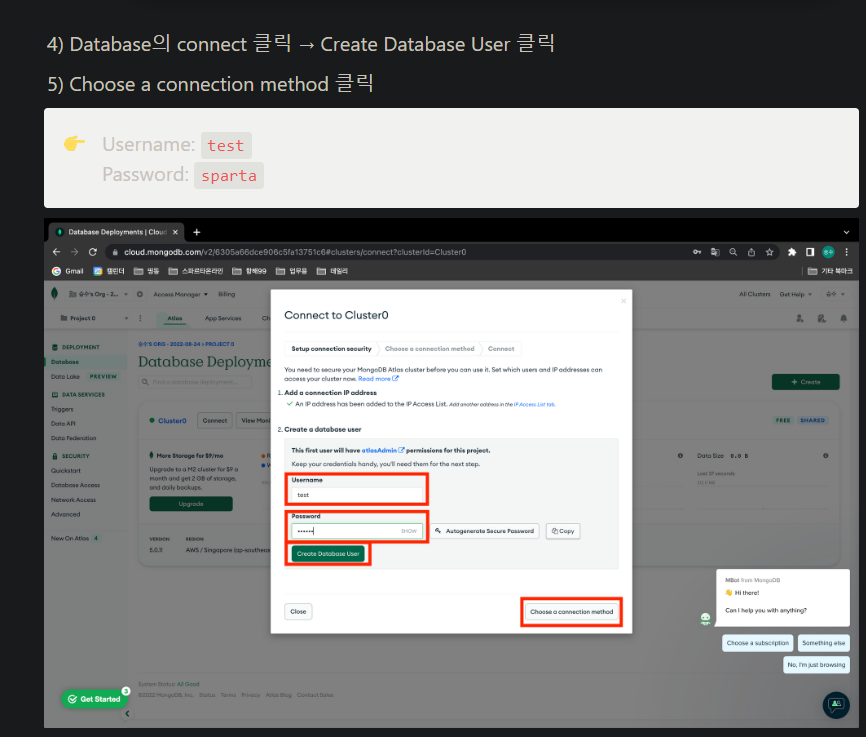This screenshot has width=866, height=737.
Task: Bookmark this page with the star
Action: point(769,252)
